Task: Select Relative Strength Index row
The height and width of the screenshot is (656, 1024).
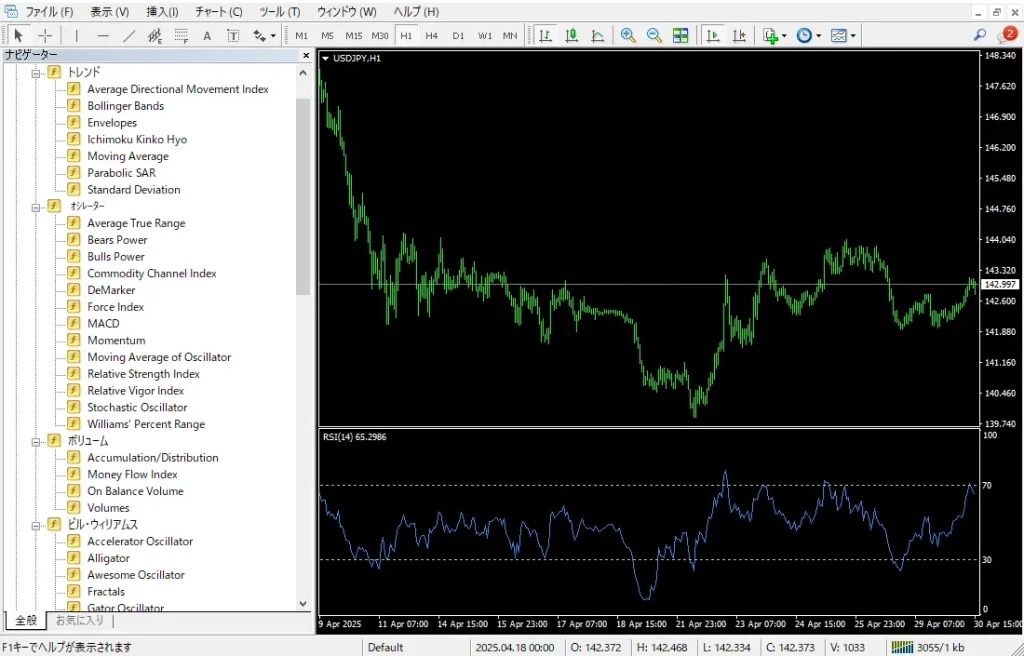Action: coord(144,374)
